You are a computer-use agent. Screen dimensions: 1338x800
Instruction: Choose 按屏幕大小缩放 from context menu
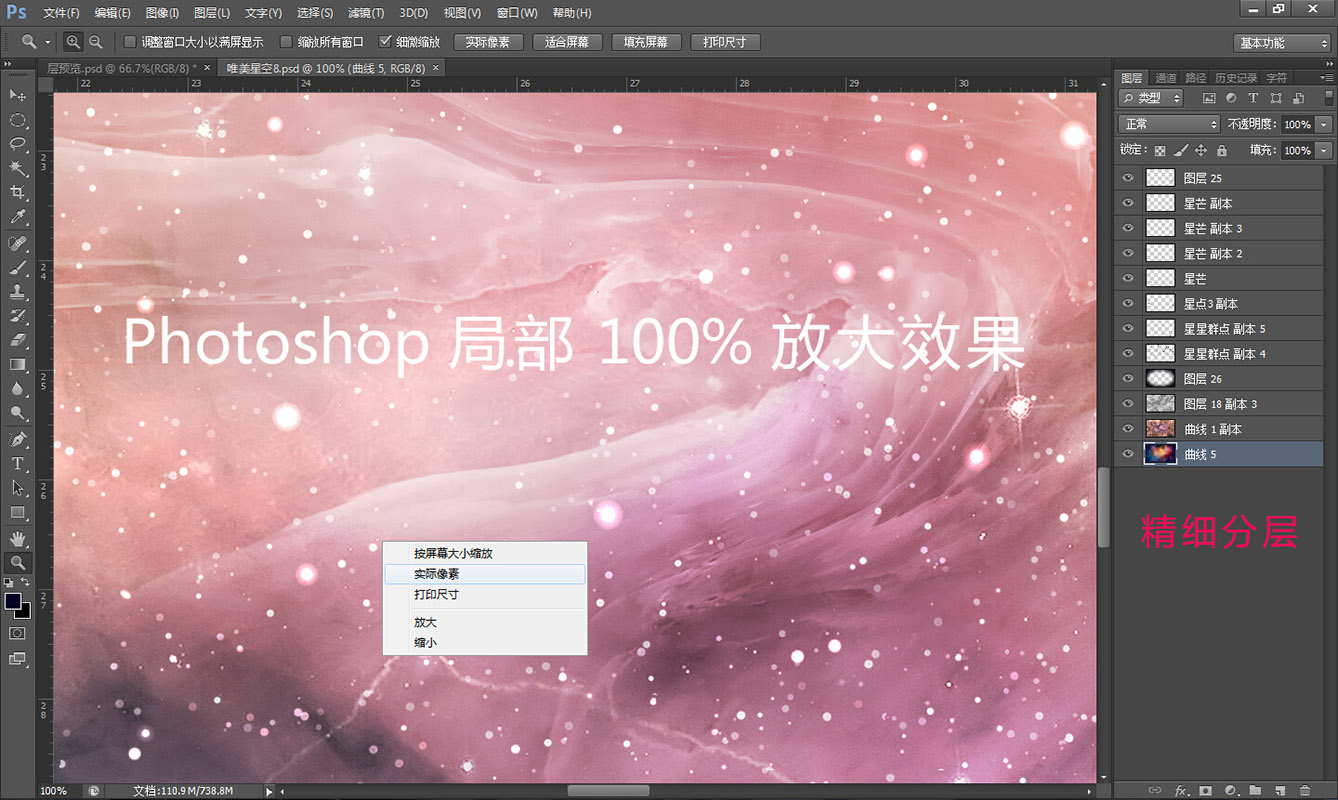tap(485, 553)
